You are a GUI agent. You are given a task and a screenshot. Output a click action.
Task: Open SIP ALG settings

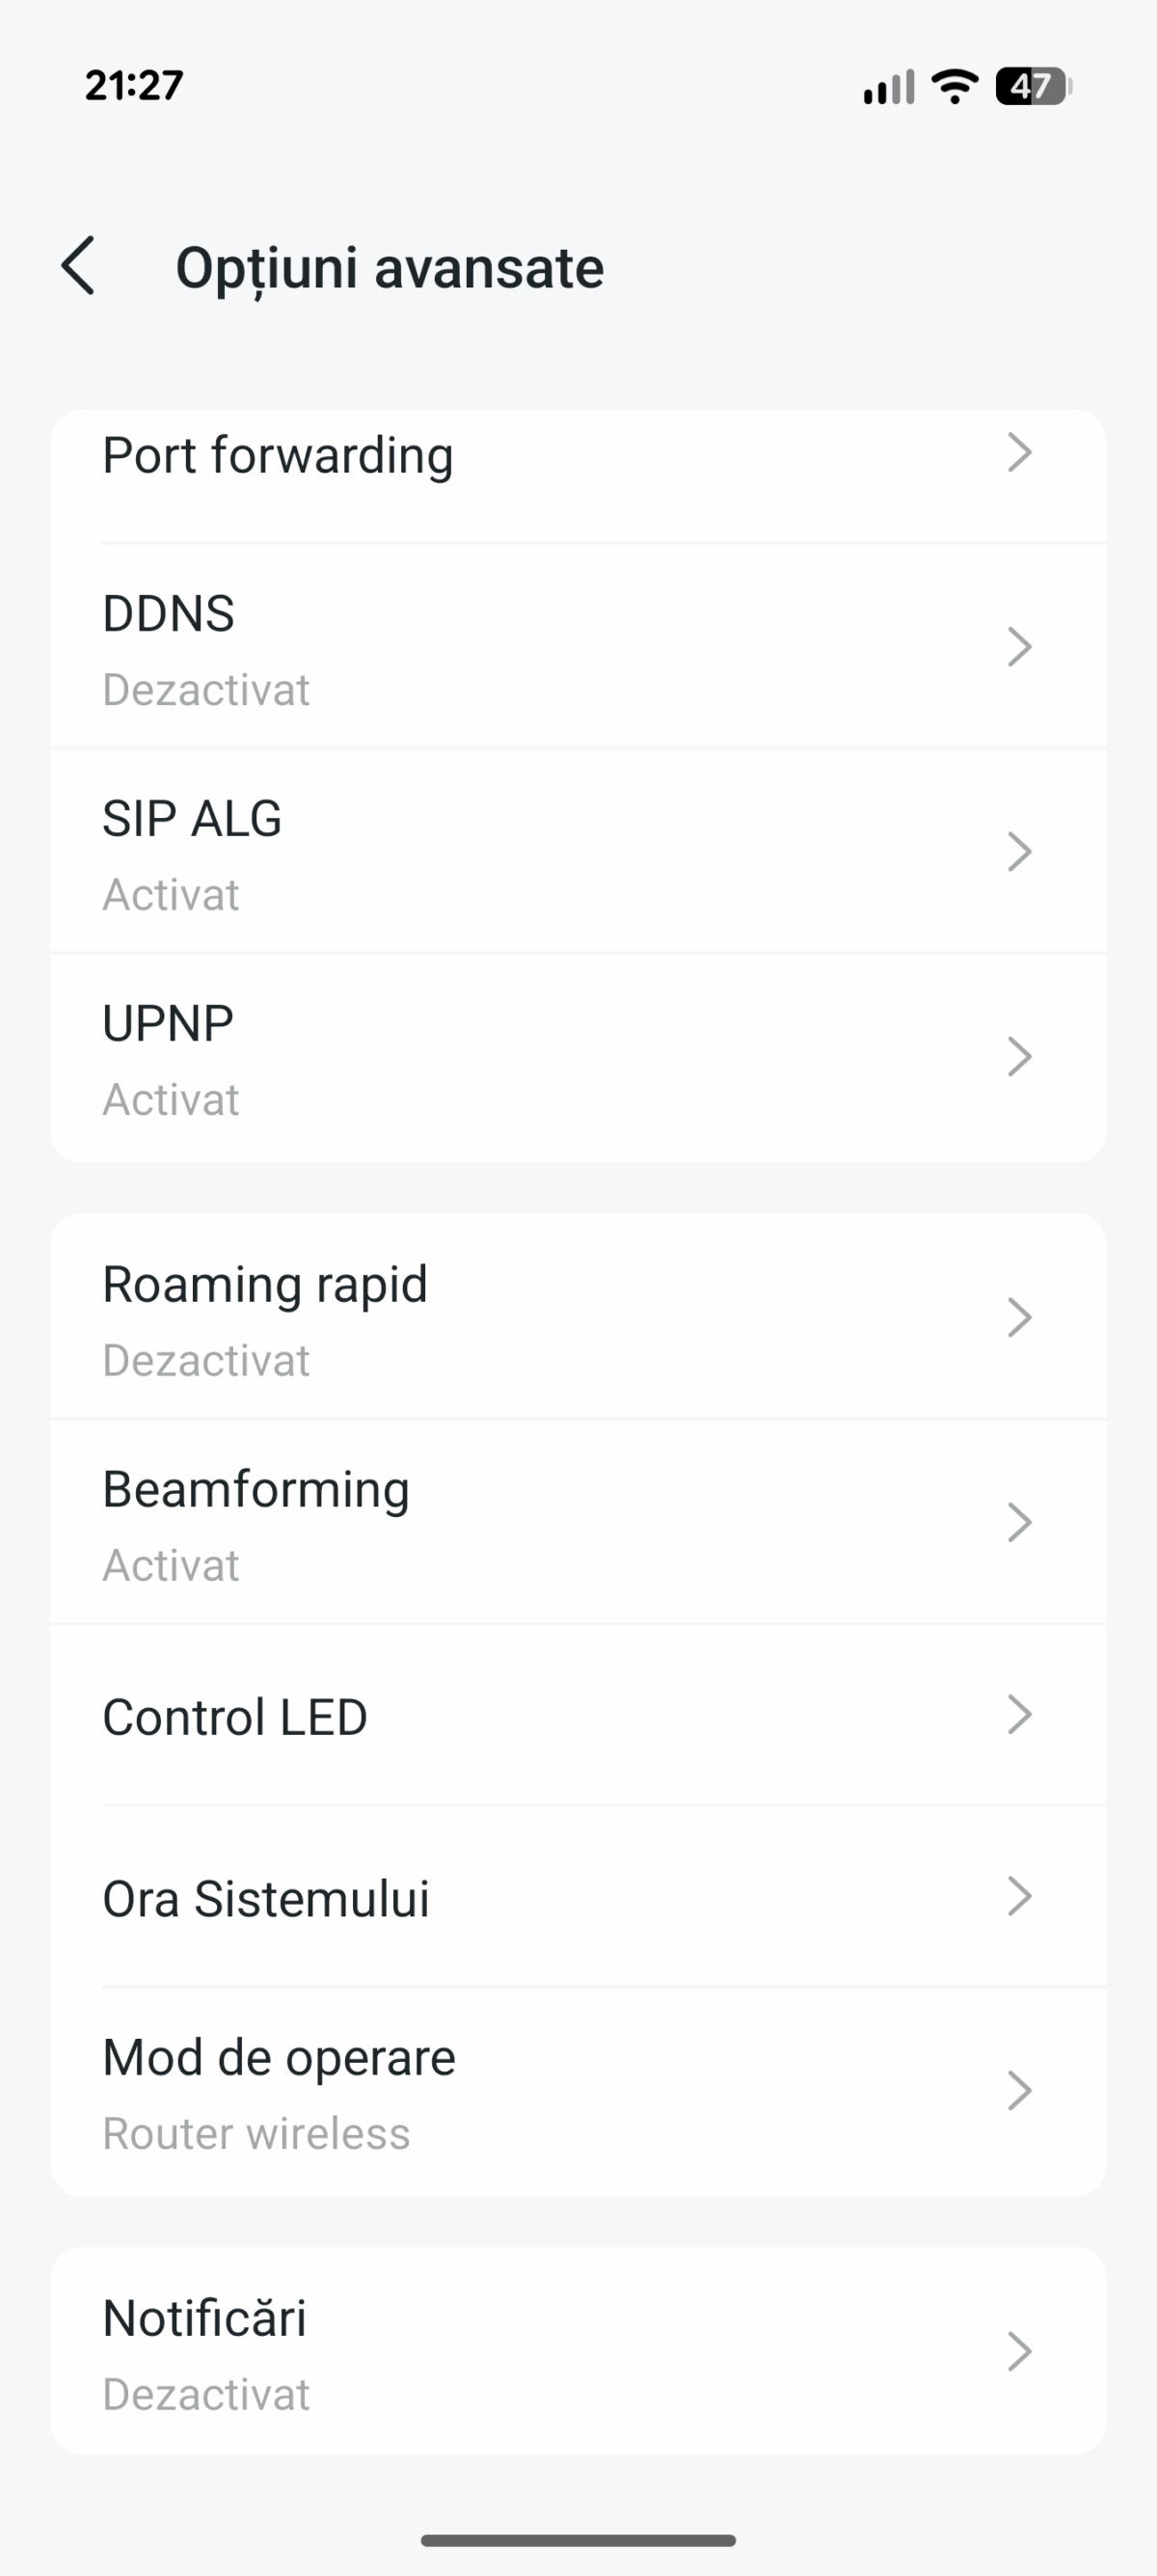click(192, 819)
